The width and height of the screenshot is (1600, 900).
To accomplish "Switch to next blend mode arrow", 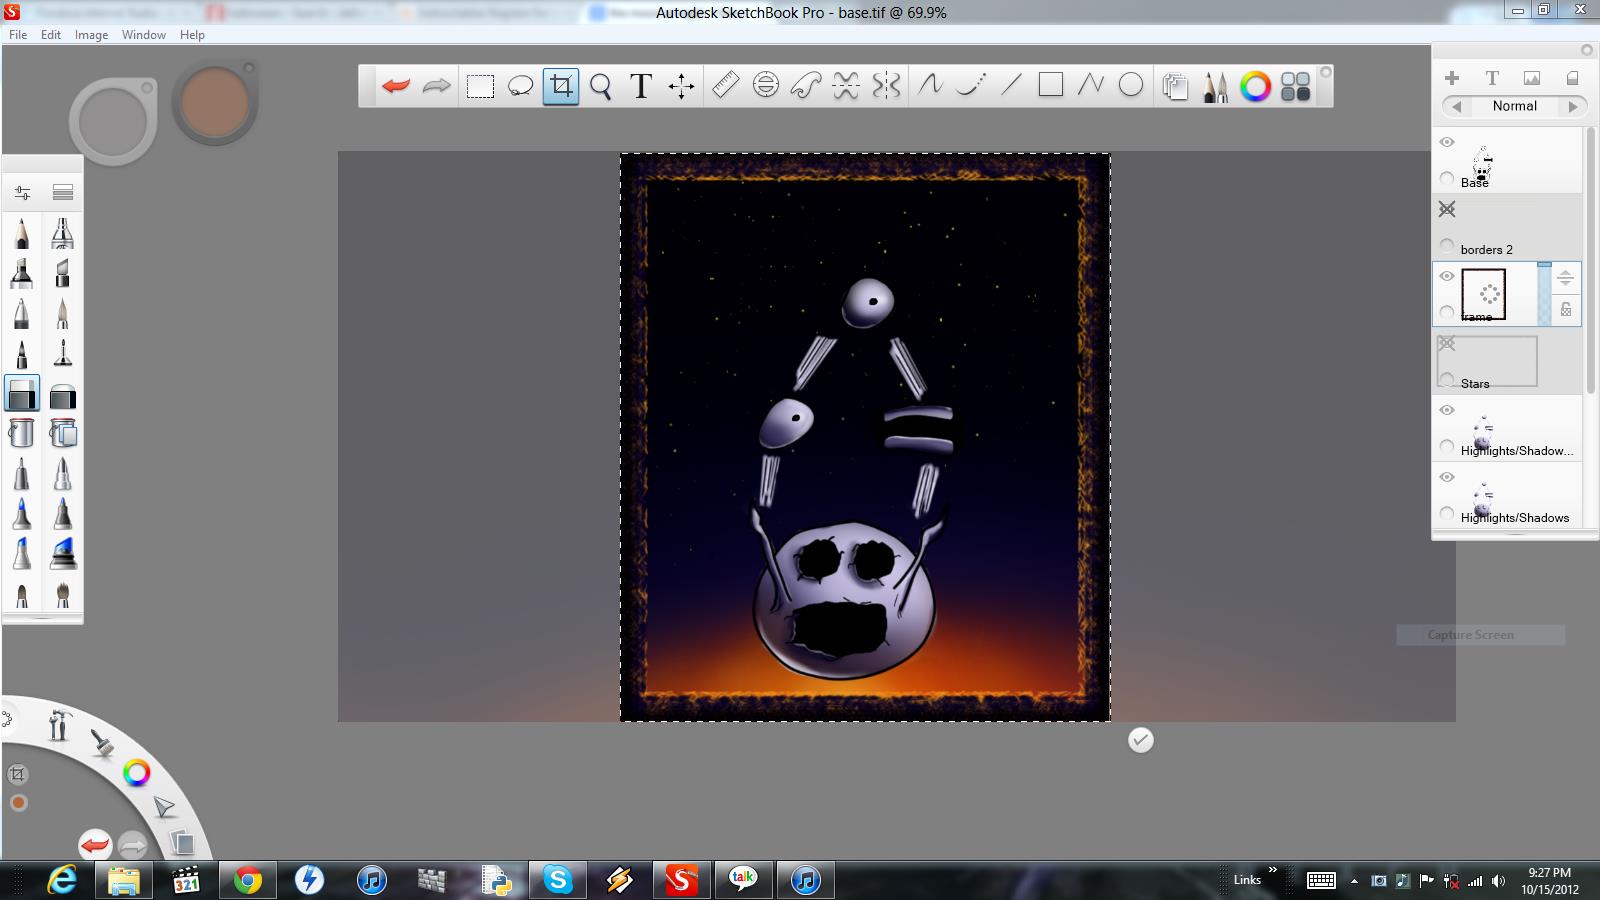I will click(1573, 106).
